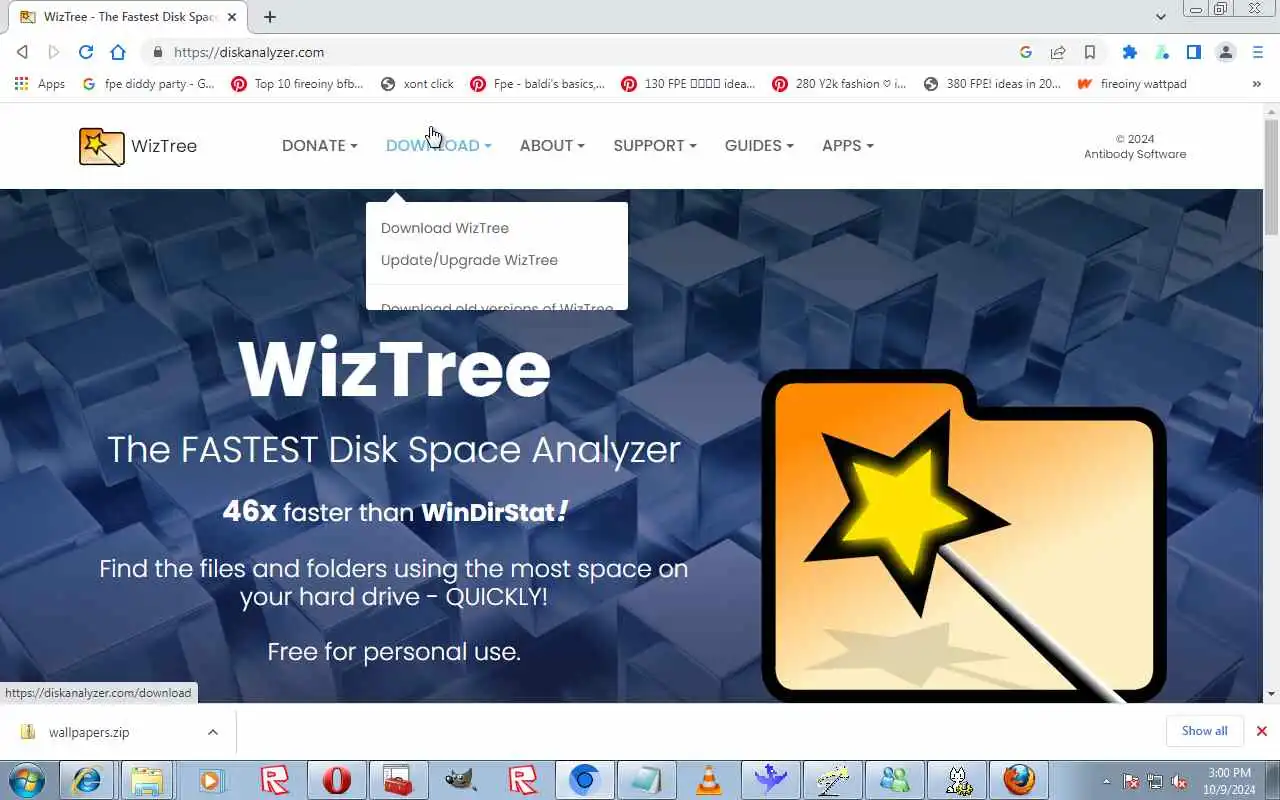Open a new tab with the plus button

[x=270, y=17]
